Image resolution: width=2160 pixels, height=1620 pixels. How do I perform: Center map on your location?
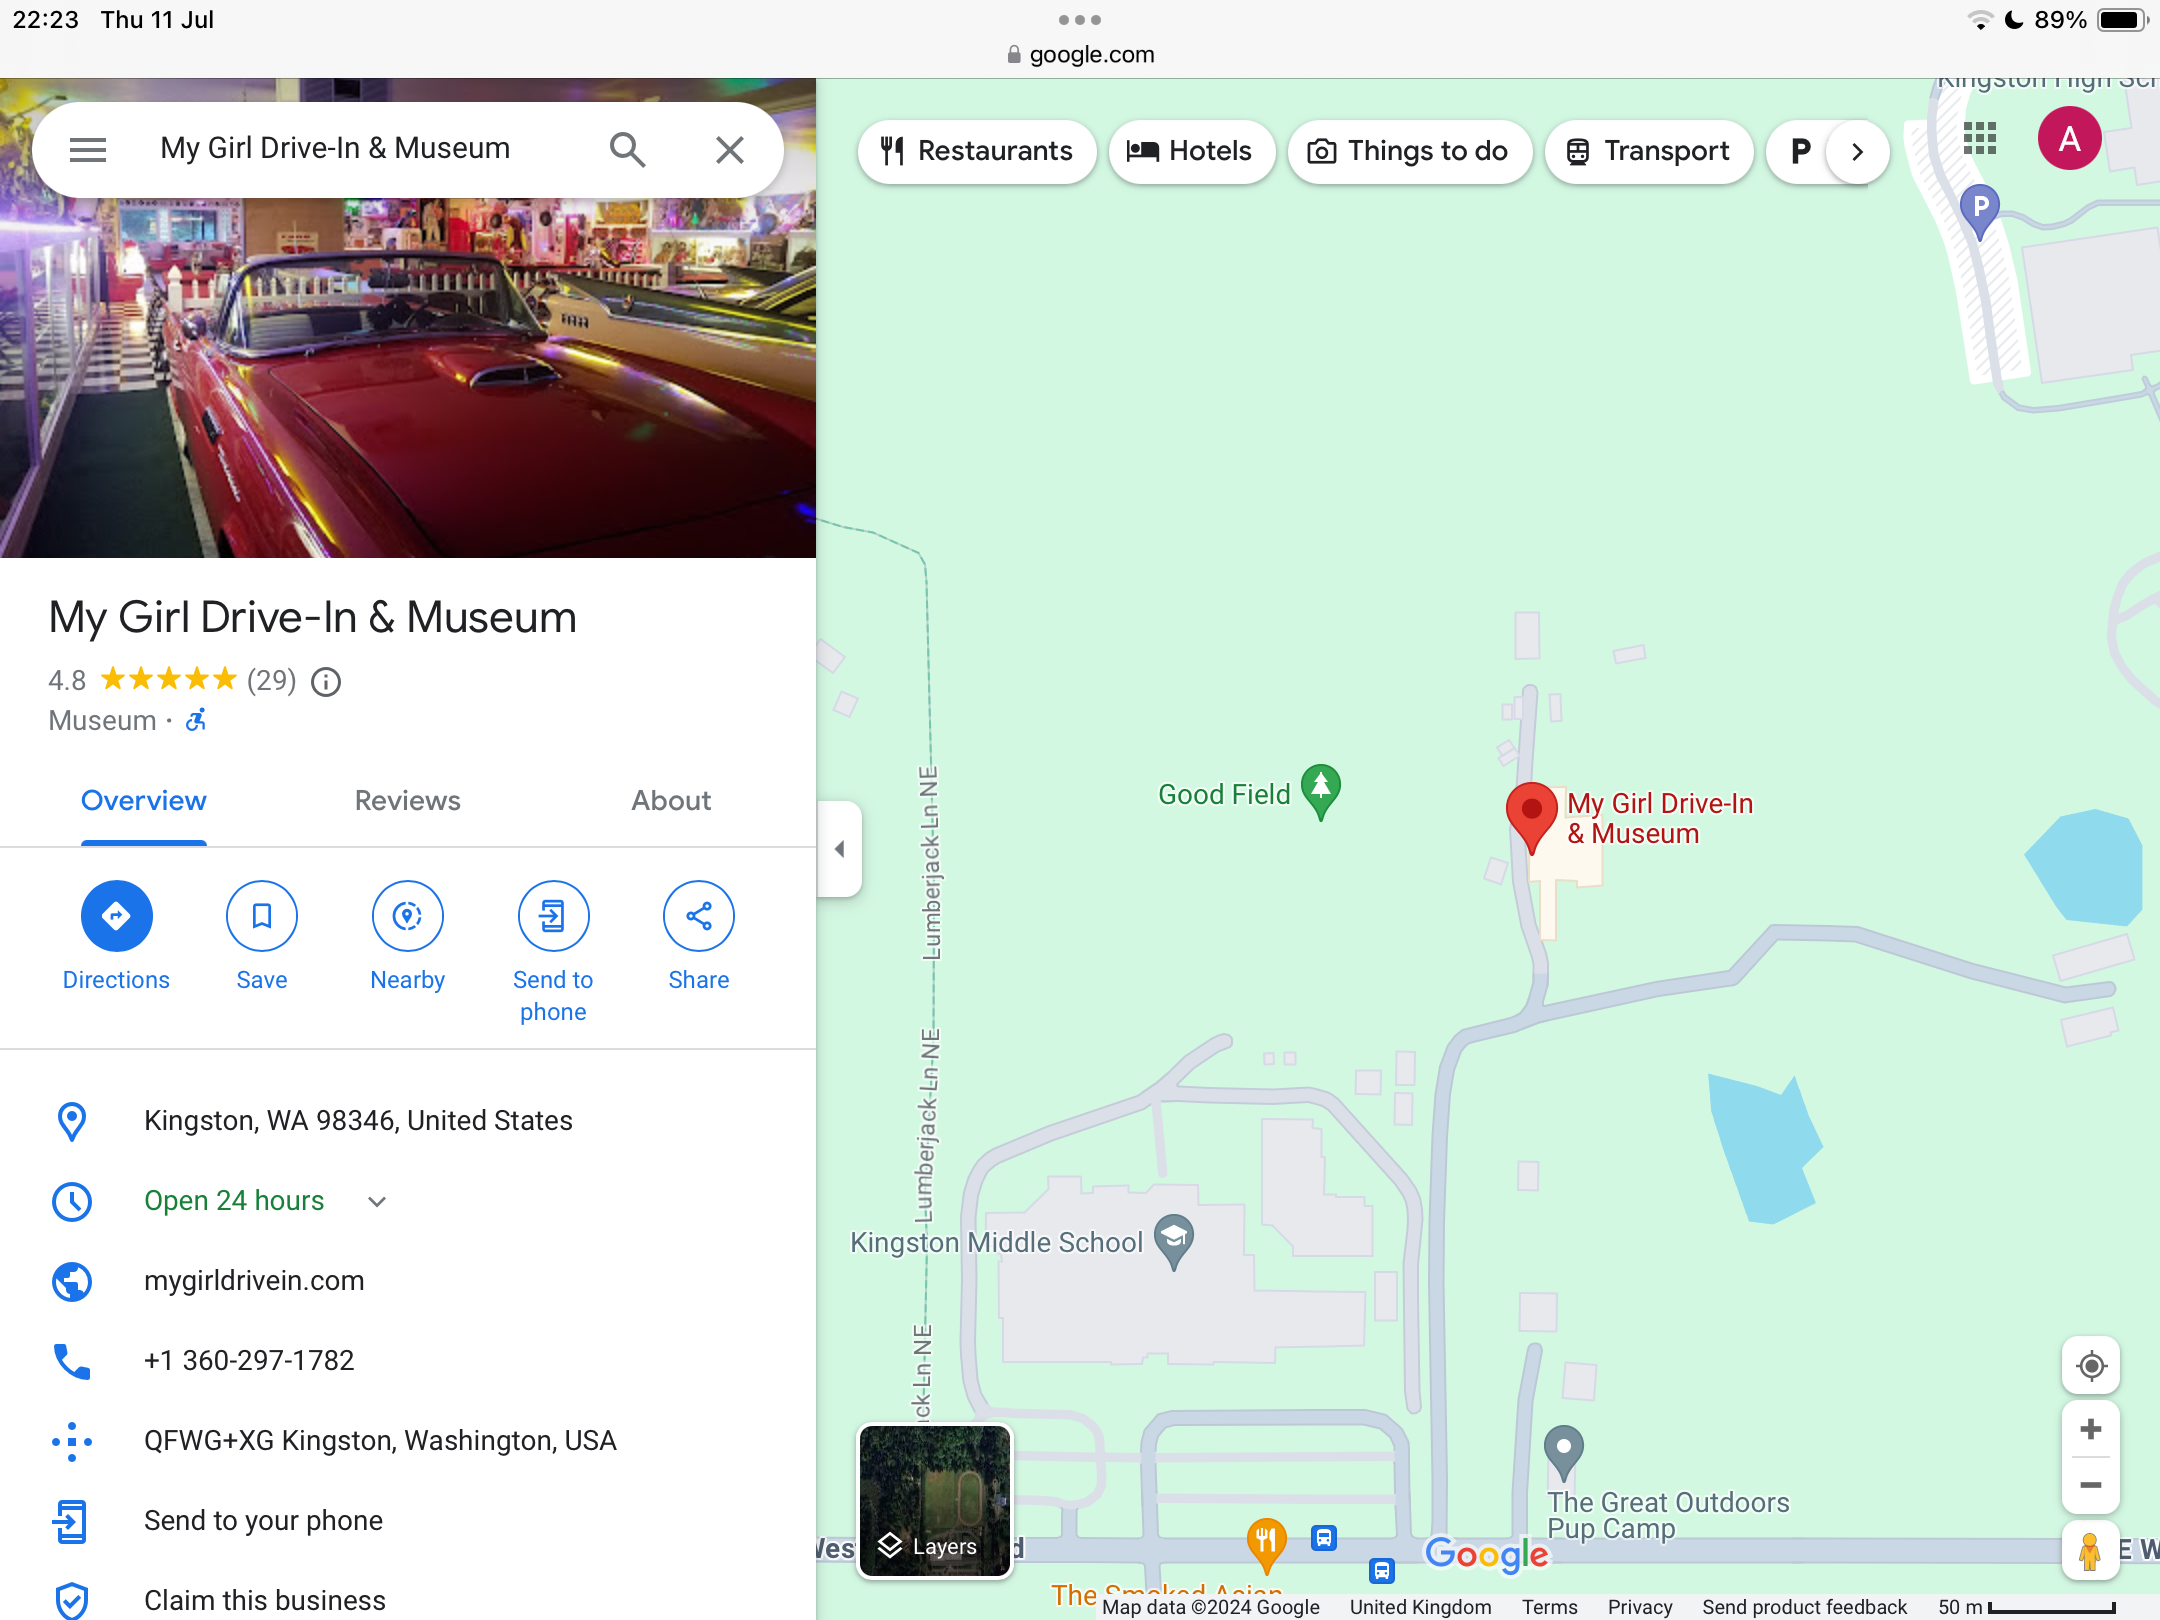click(x=2090, y=1366)
